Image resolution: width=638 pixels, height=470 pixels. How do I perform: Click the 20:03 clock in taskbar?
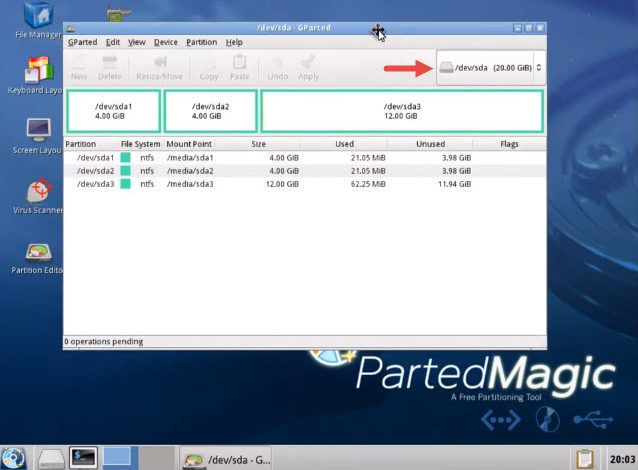622,459
